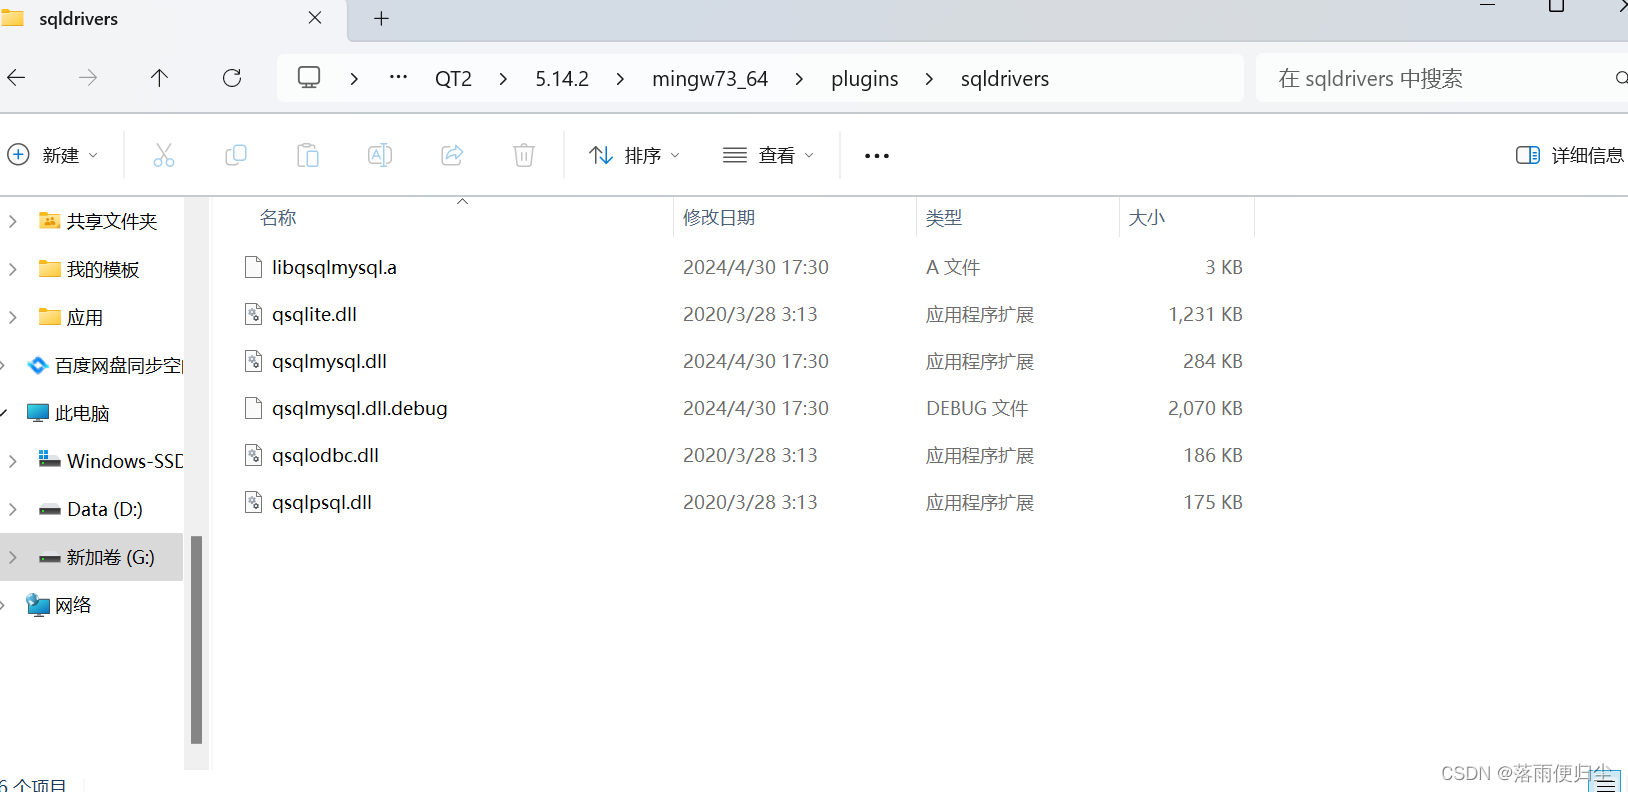The width and height of the screenshot is (1628, 792).
Task: Click the qsqlmysql.dll.debug file icon
Action: tap(254, 408)
